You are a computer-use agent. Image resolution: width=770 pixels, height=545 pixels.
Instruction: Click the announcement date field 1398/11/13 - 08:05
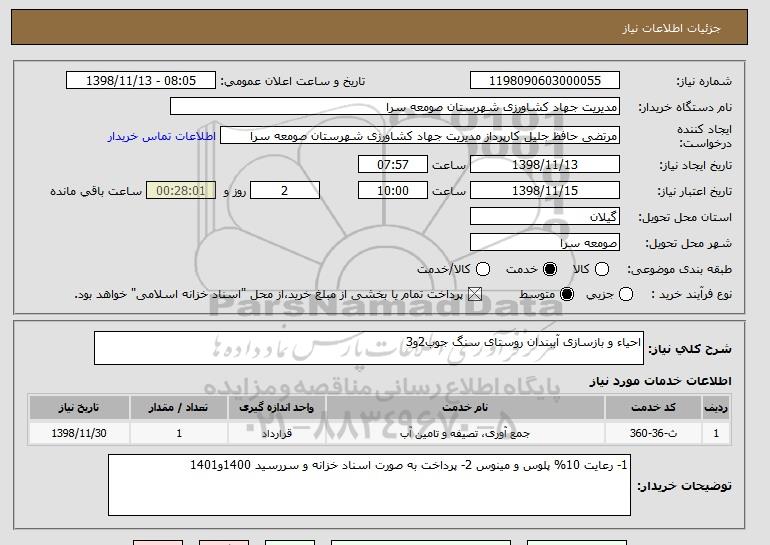click(141, 81)
